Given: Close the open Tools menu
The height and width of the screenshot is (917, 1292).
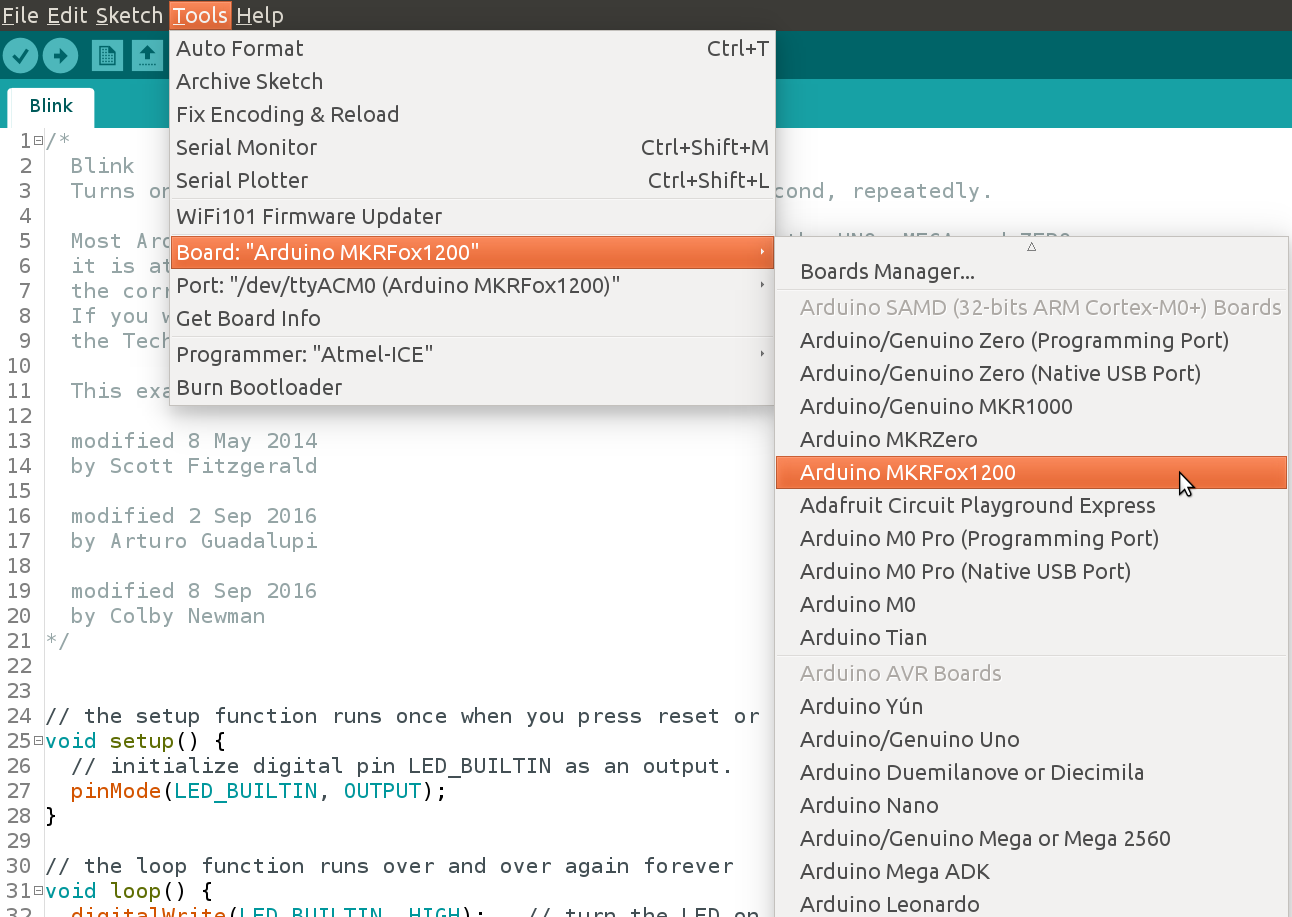Looking at the screenshot, I should point(200,15).
